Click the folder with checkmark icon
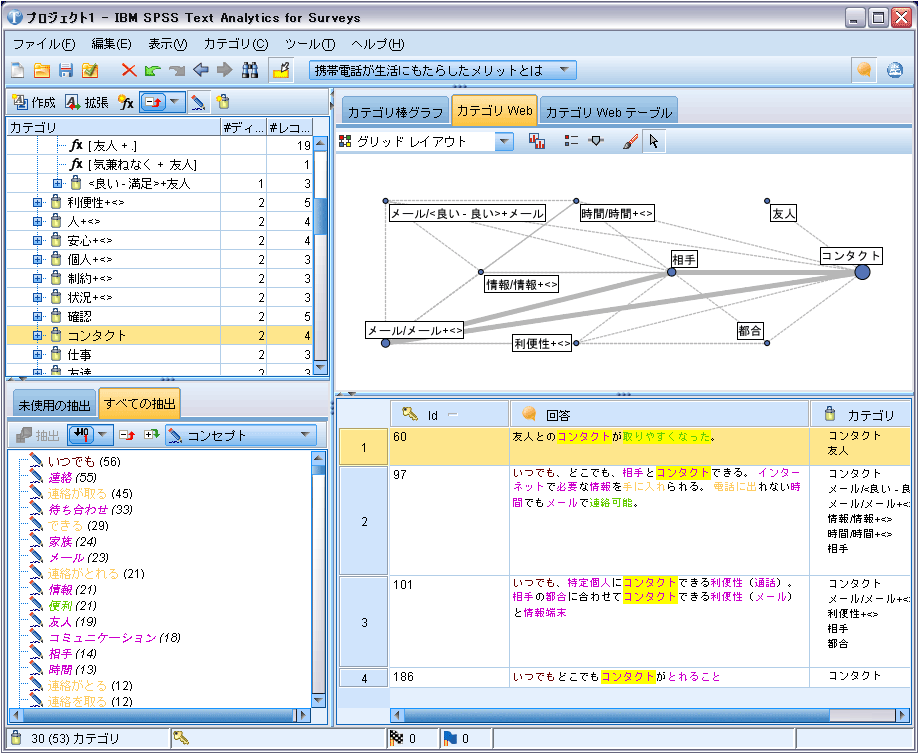This screenshot has height=754, width=919. pos(90,70)
